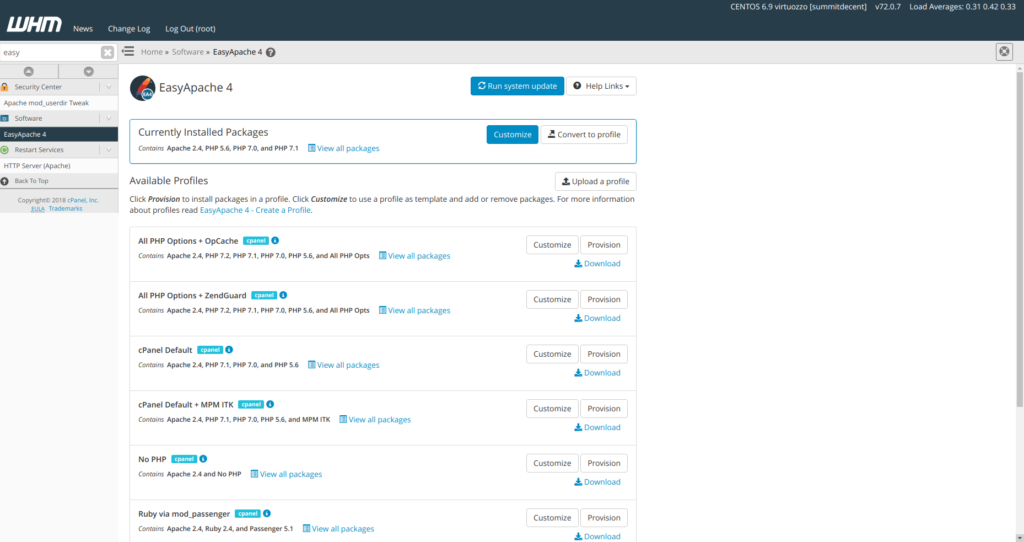This screenshot has height=542, width=1024.
Task: Open the Change Log menu item
Action: [128, 29]
